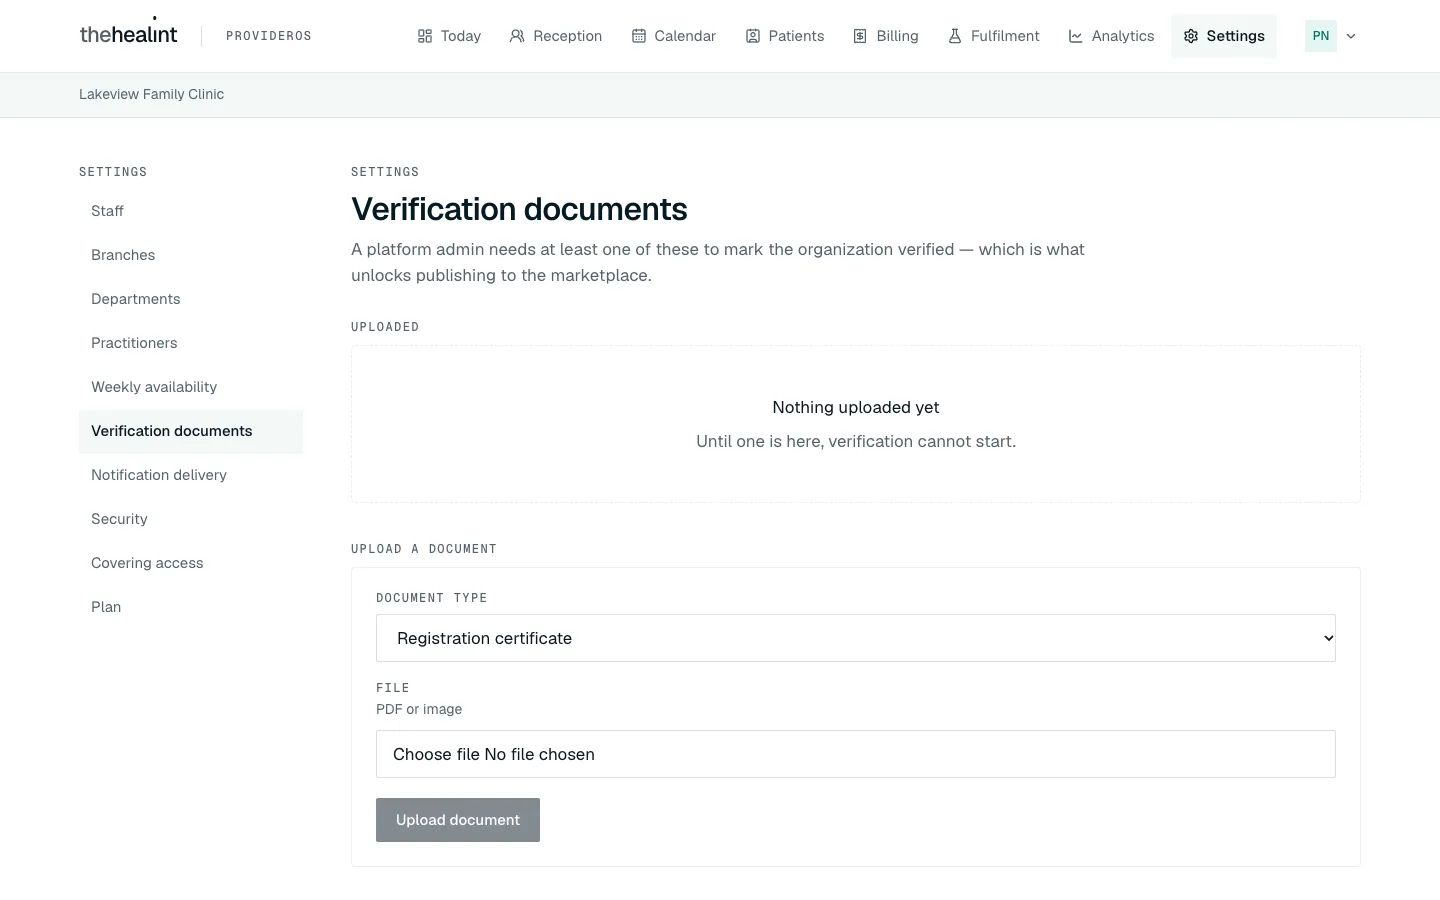This screenshot has width=1440, height=900.
Task: Select Weekly availability in sidebar
Action: pos(191,387)
